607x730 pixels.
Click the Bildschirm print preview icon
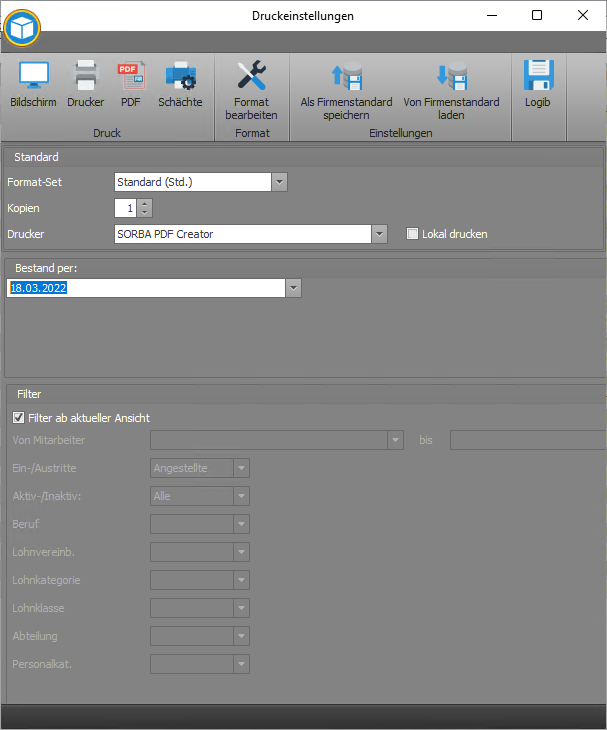click(33, 78)
